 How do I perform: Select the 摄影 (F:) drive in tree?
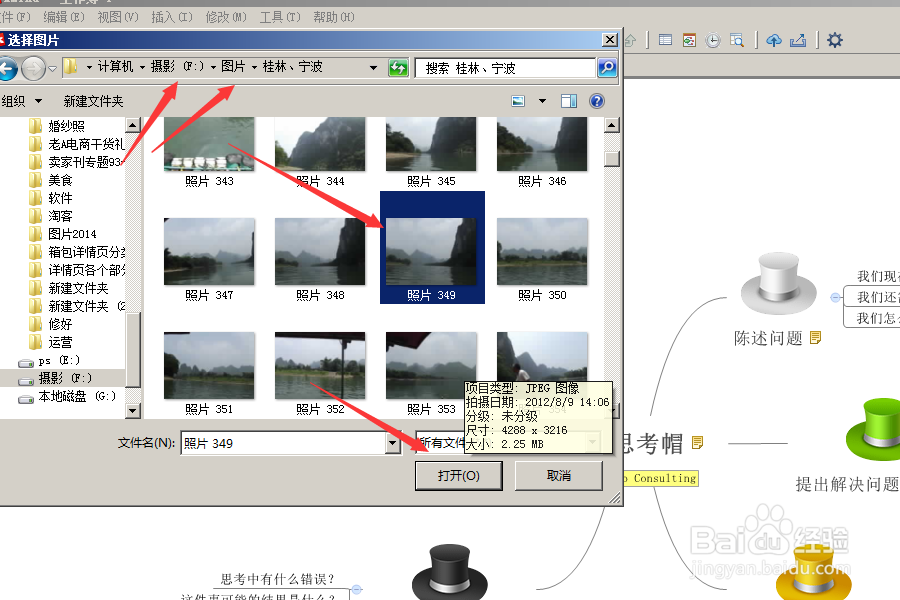56,378
